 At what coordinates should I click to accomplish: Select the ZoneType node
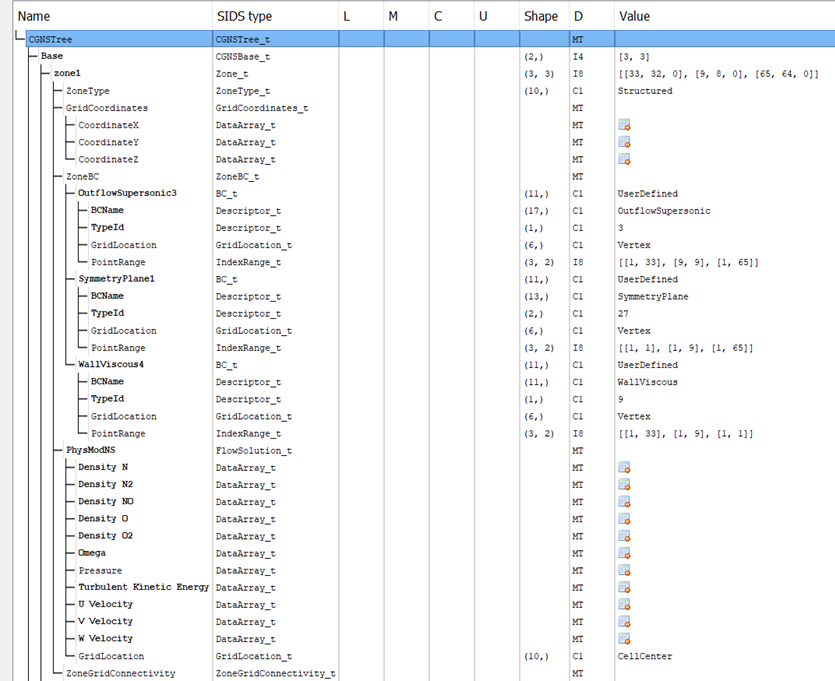point(88,91)
